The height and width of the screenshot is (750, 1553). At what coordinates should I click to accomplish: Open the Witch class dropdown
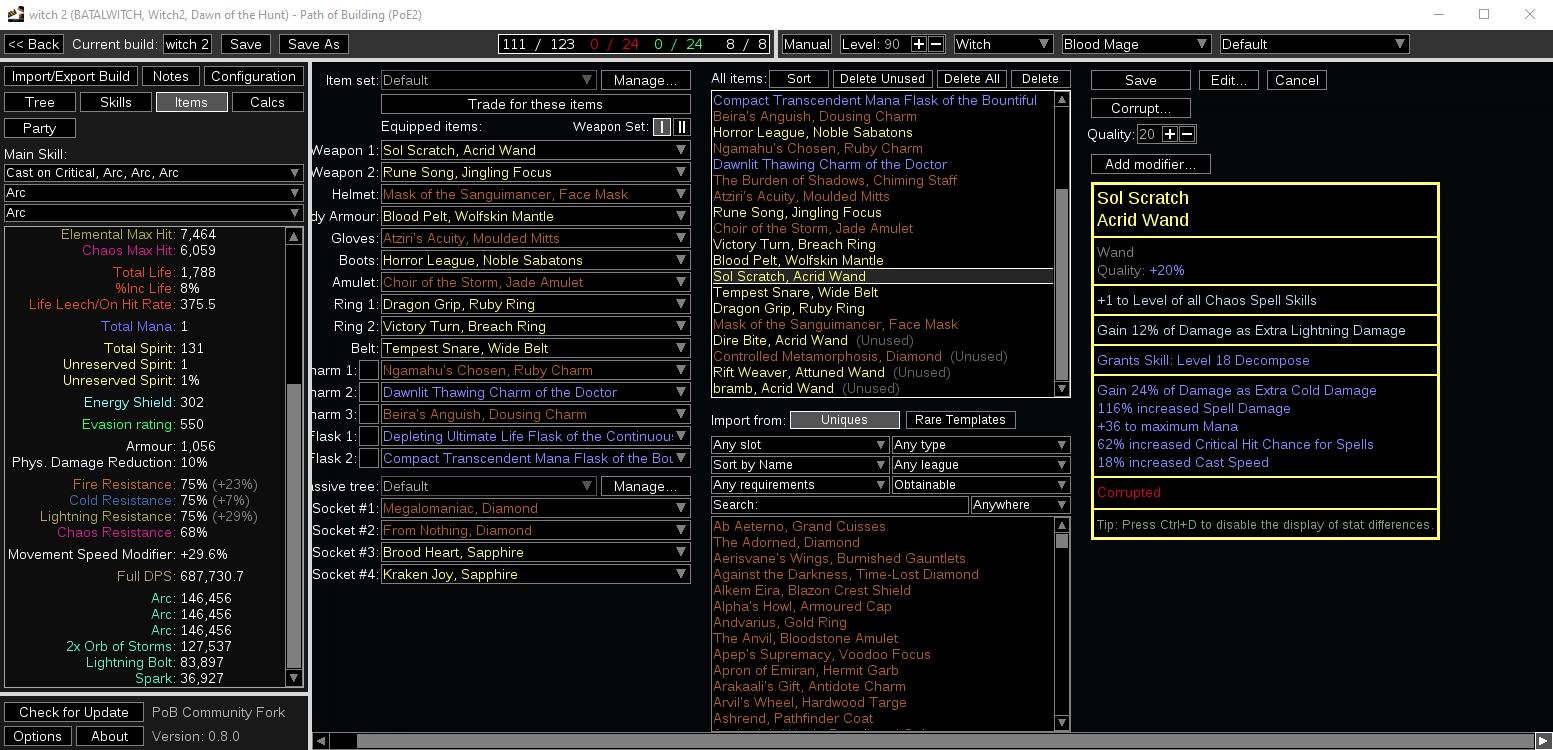(x=1003, y=44)
